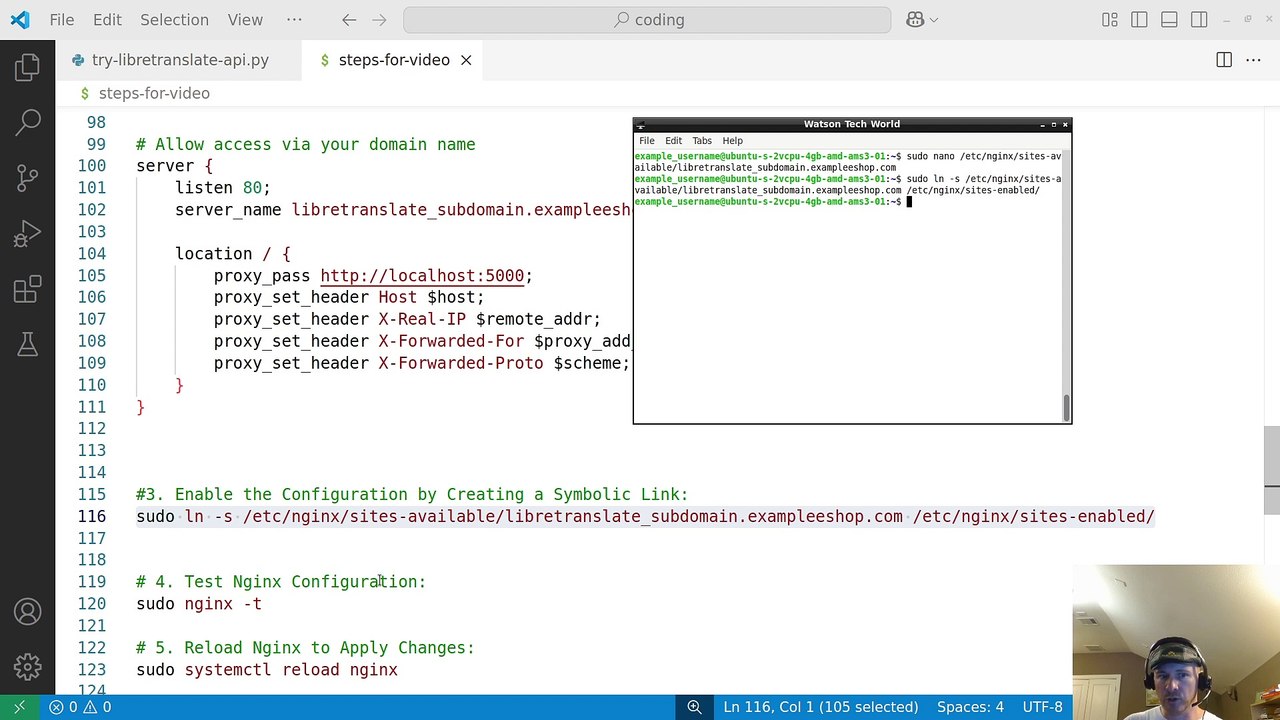Click the coding search command bar
The height and width of the screenshot is (720, 1280).
(647, 20)
